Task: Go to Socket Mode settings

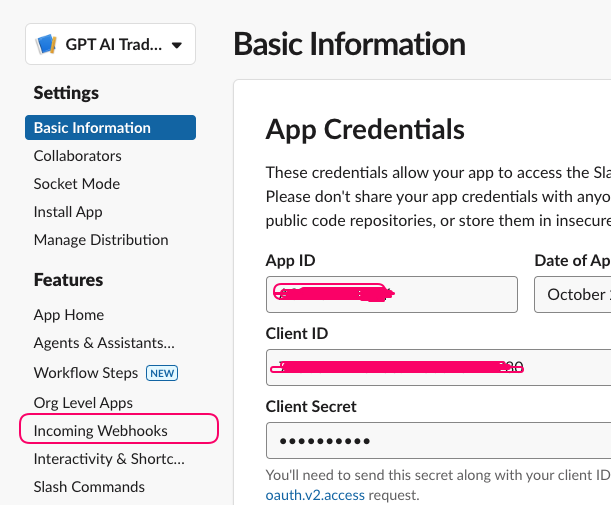Action: click(77, 184)
